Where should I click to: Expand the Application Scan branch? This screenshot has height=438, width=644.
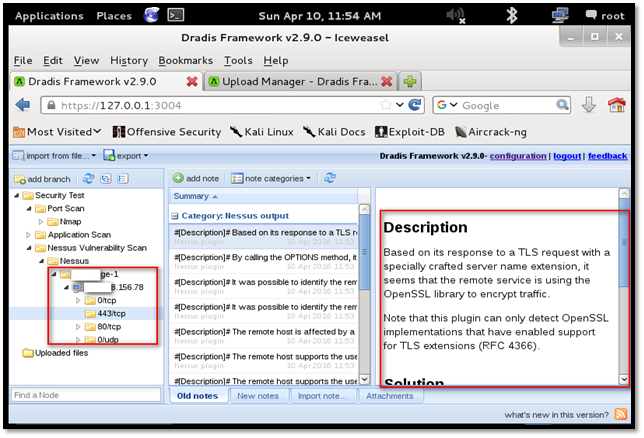(27, 234)
